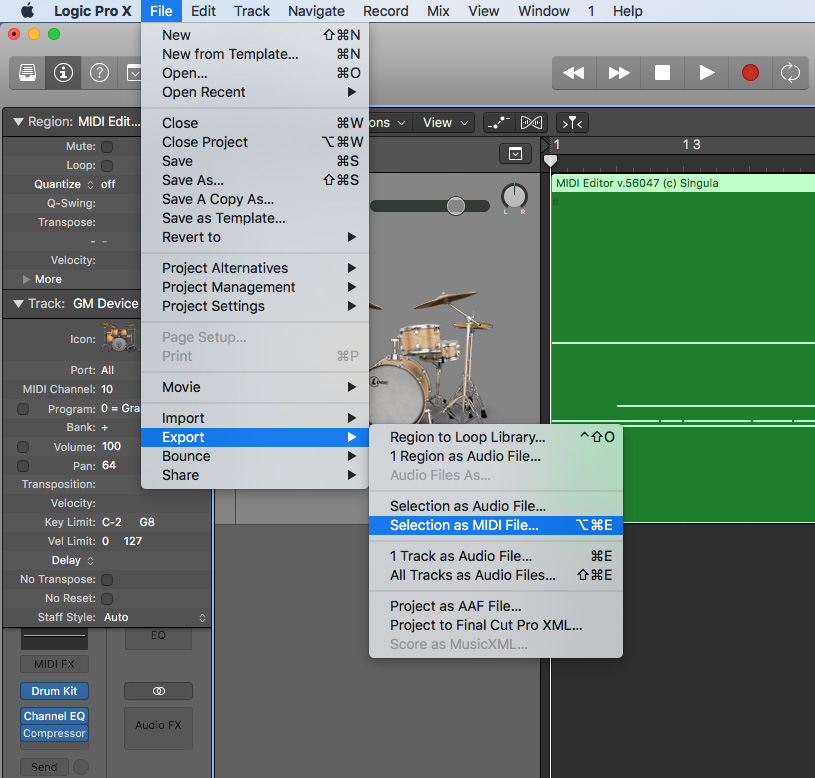Click the Rewind transport button
The image size is (815, 778).
pos(574,73)
